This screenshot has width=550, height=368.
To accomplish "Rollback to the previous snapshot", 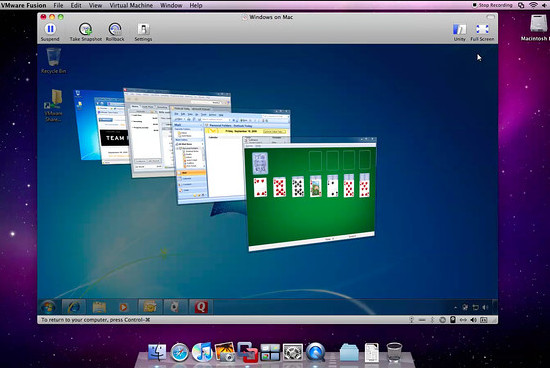I will coord(115,32).
